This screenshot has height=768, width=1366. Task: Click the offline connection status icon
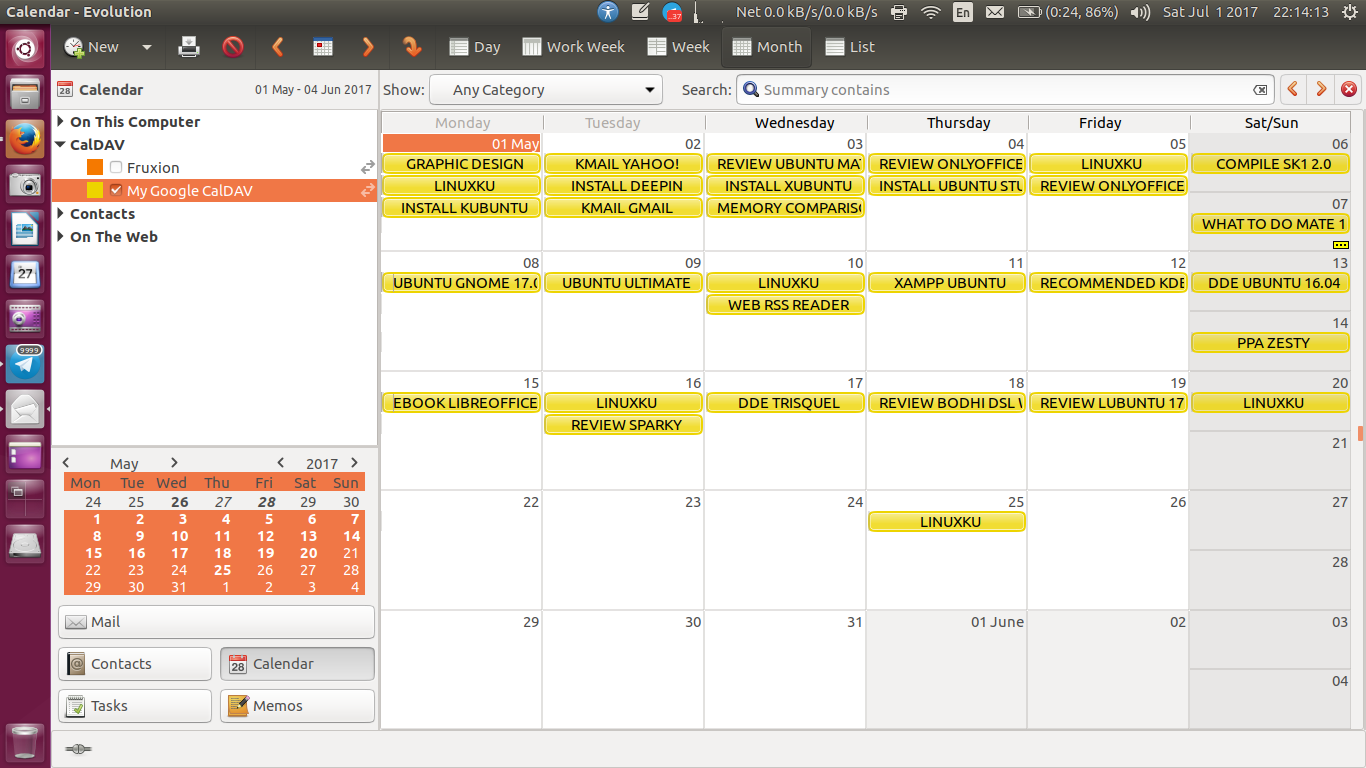[78, 749]
